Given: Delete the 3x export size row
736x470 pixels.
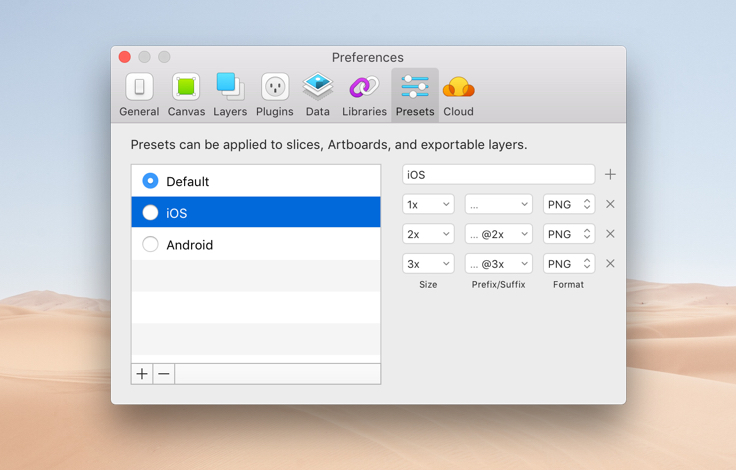Looking at the screenshot, I should (x=610, y=264).
